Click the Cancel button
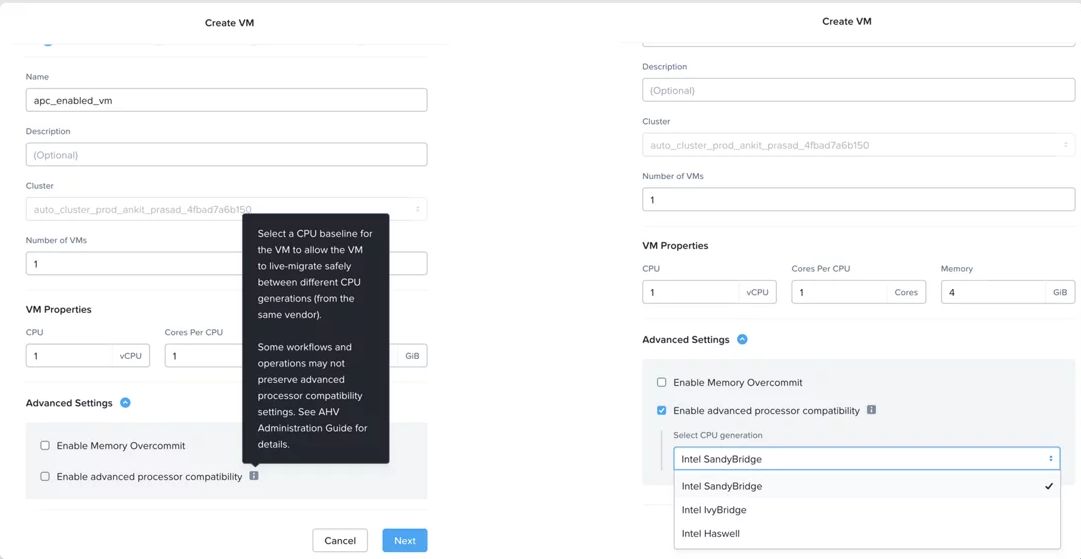The image size is (1081, 559). tap(340, 540)
